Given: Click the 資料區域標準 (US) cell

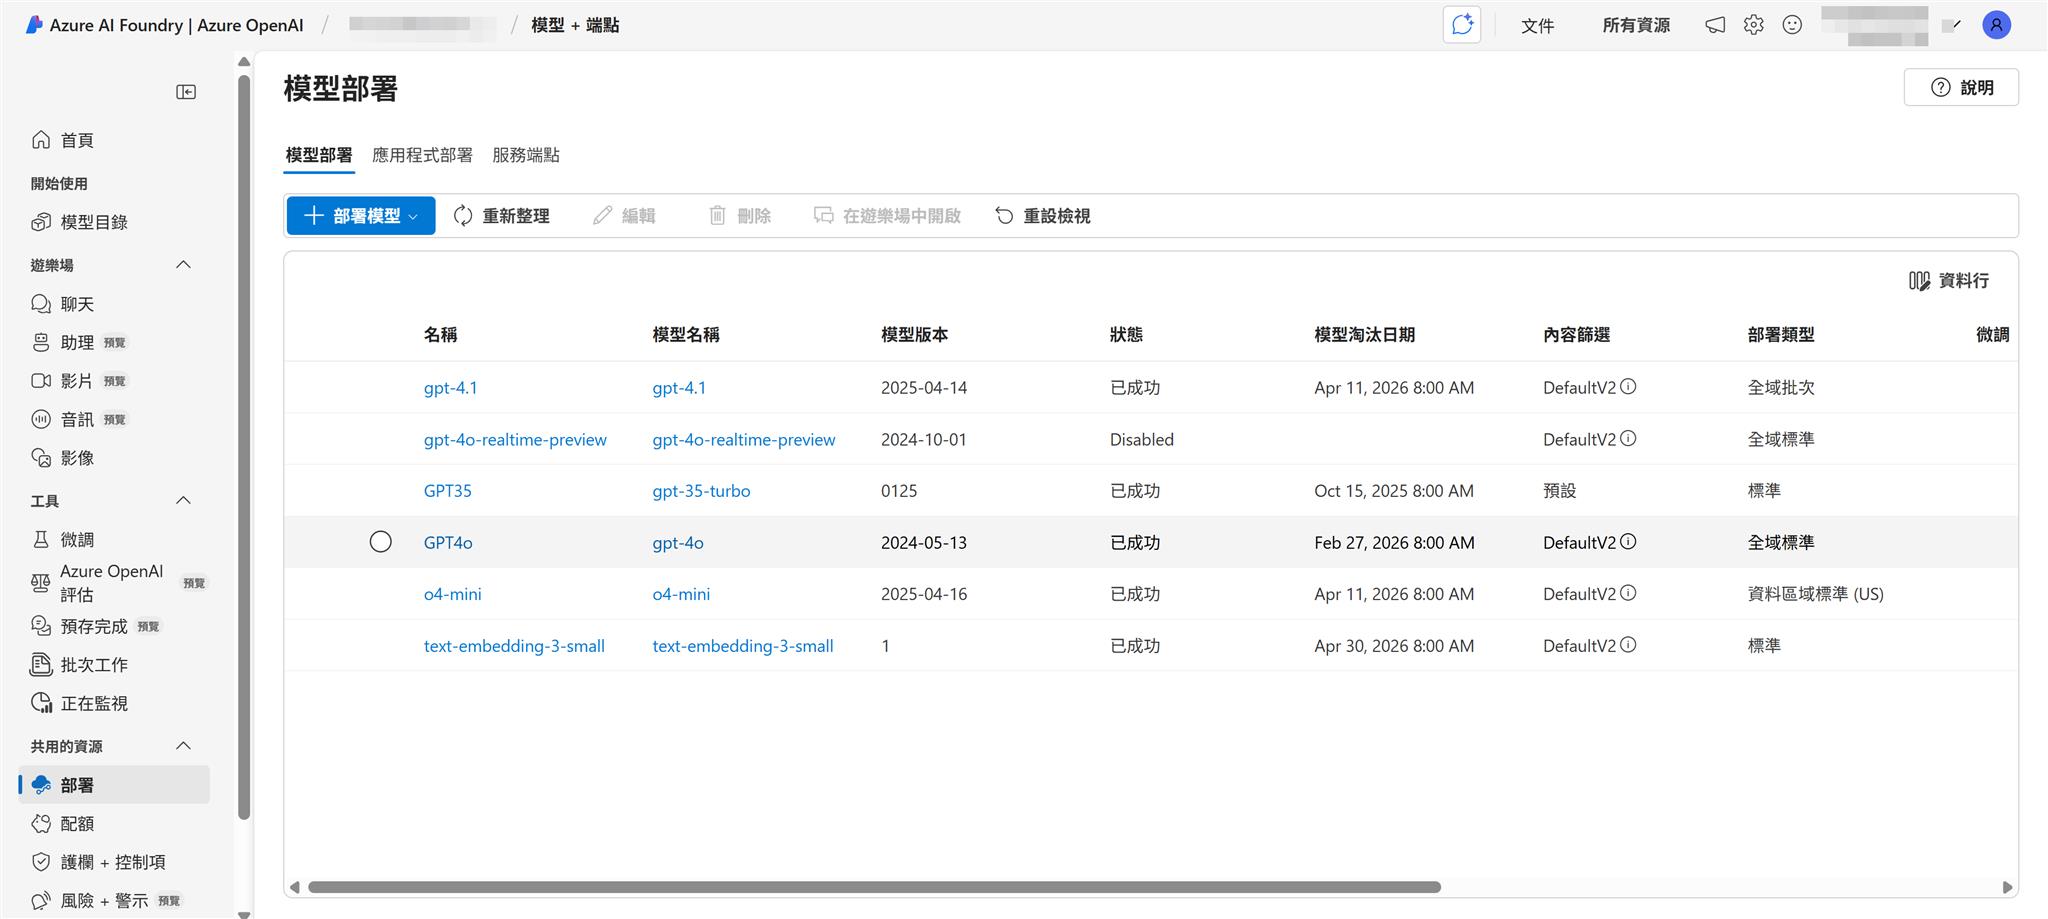Looking at the screenshot, I should click(1815, 594).
